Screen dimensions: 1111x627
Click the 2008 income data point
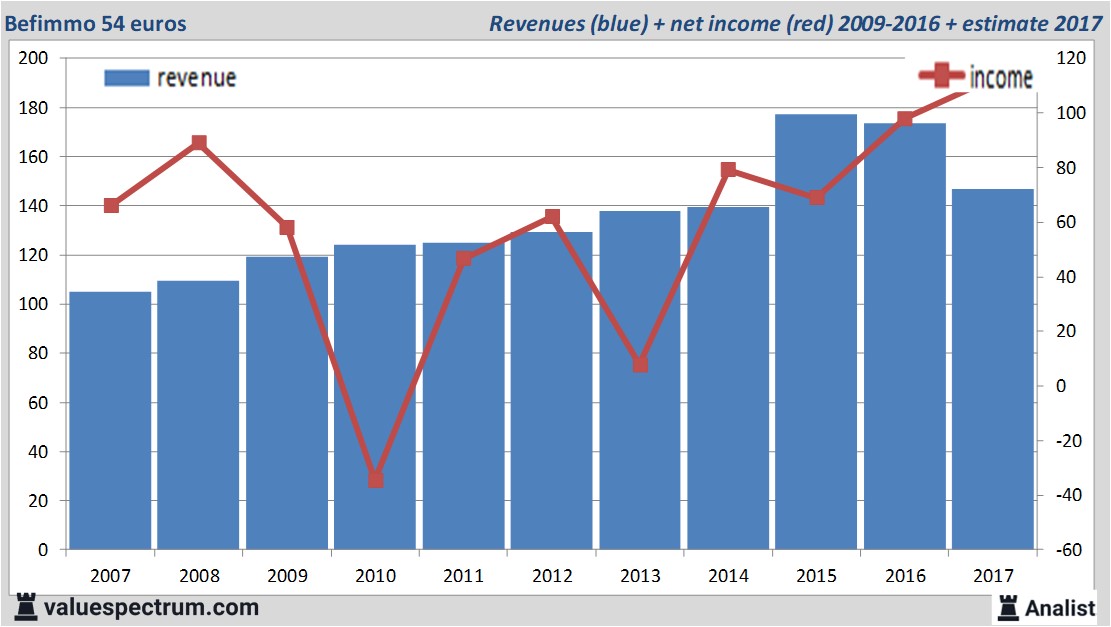(199, 143)
